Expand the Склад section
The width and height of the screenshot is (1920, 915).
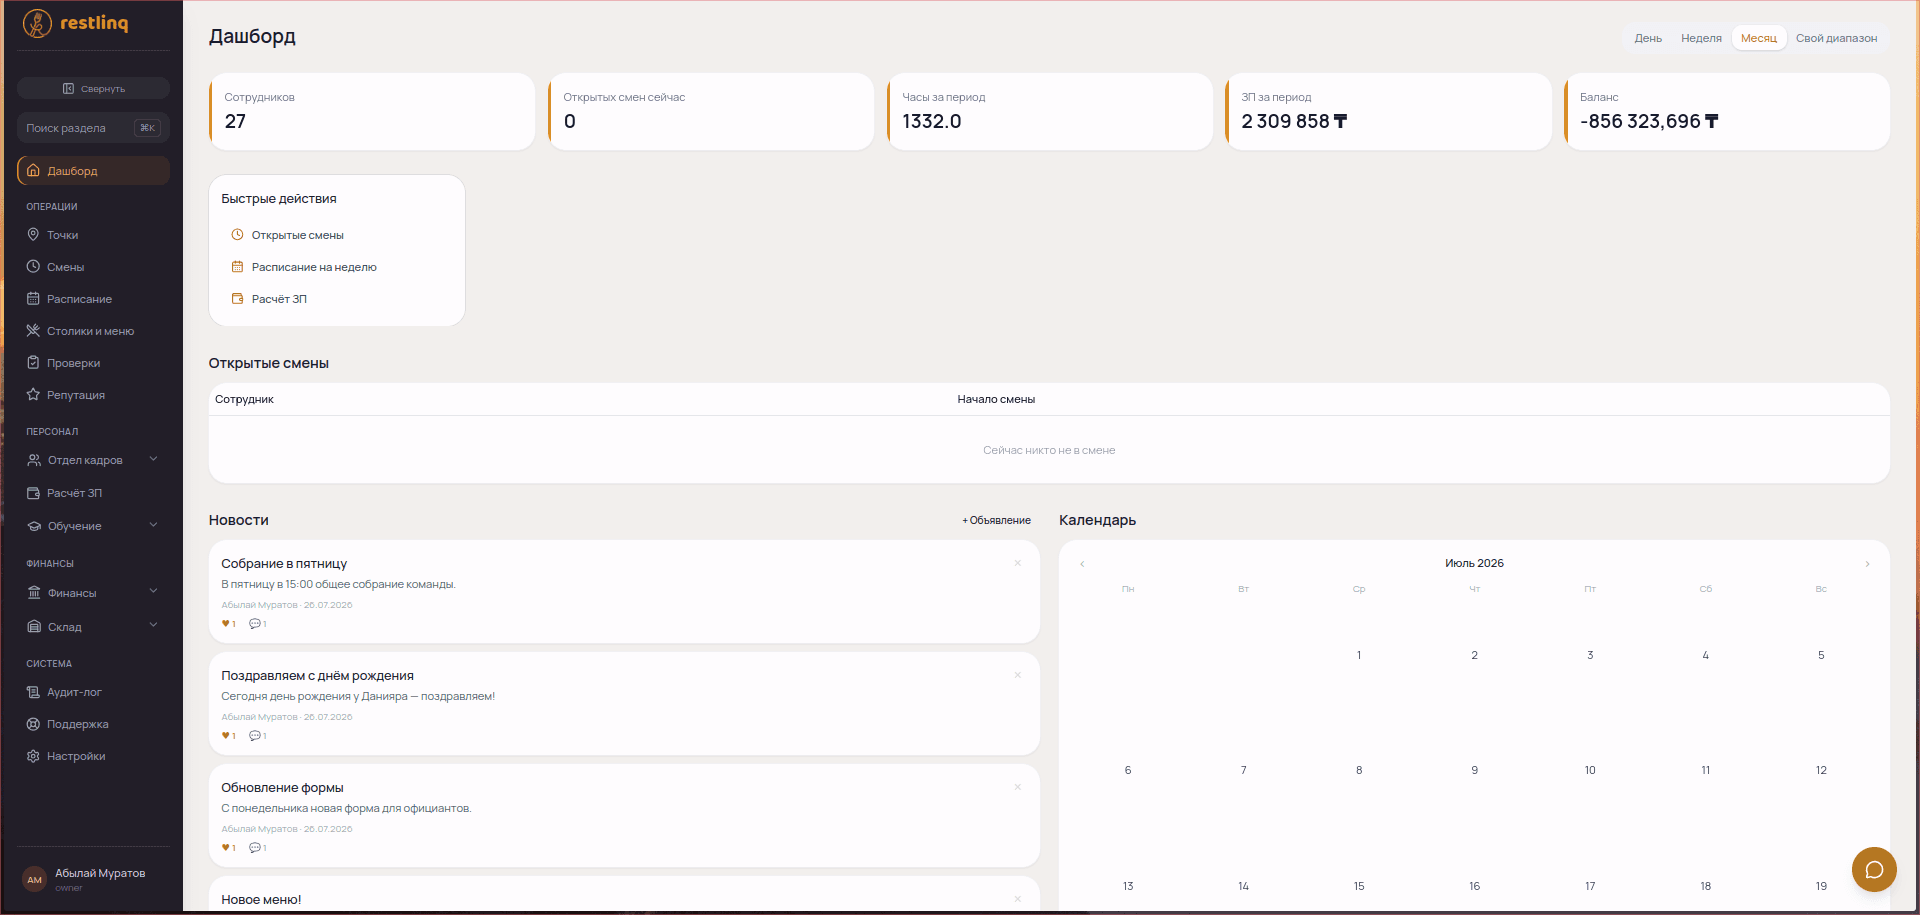[x=93, y=627]
